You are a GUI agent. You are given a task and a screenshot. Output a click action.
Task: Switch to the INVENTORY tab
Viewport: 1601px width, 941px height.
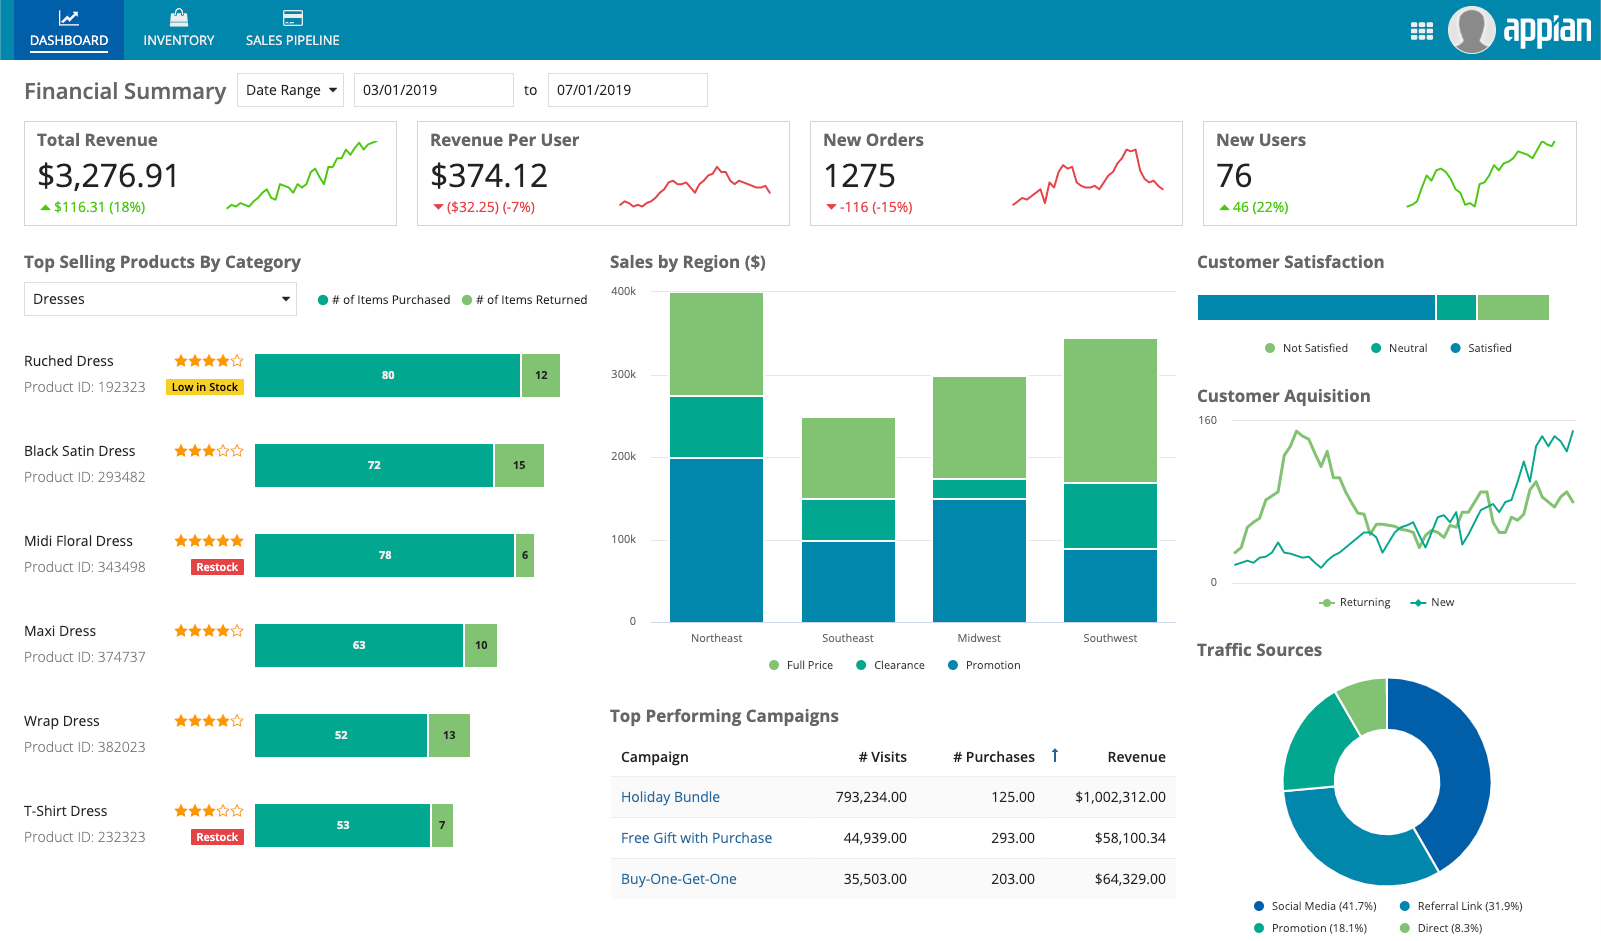coord(179,30)
